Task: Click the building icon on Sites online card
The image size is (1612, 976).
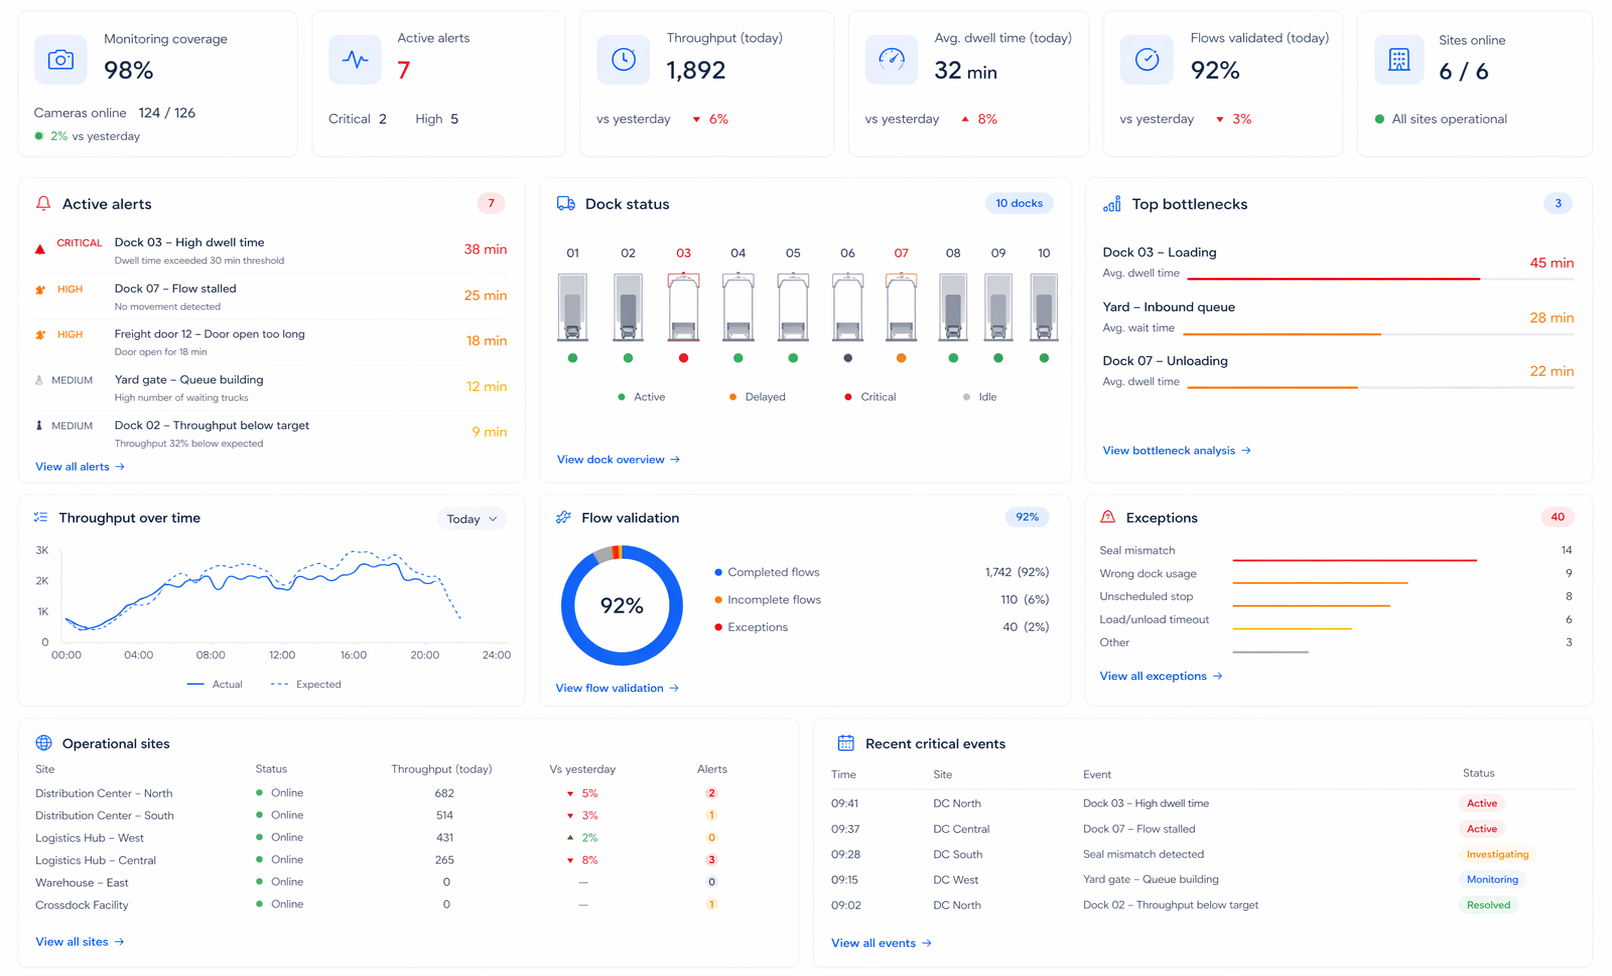Action: 1399,60
